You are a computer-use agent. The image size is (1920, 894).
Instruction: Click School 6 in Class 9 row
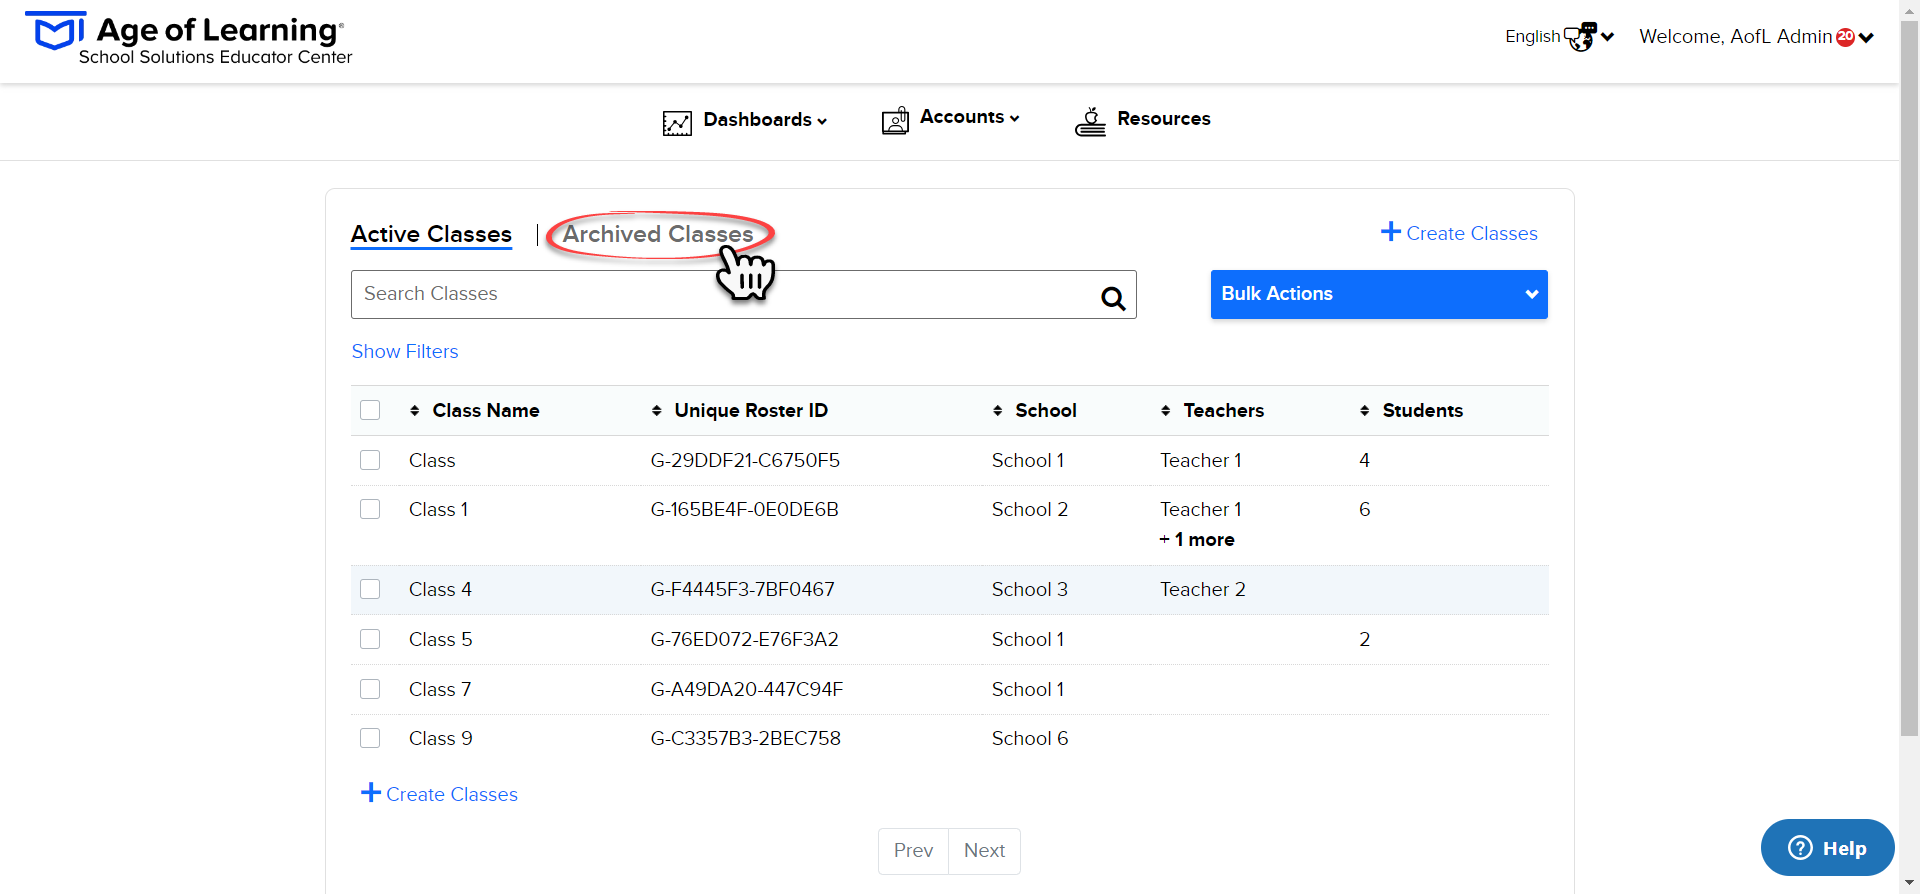tap(1030, 739)
